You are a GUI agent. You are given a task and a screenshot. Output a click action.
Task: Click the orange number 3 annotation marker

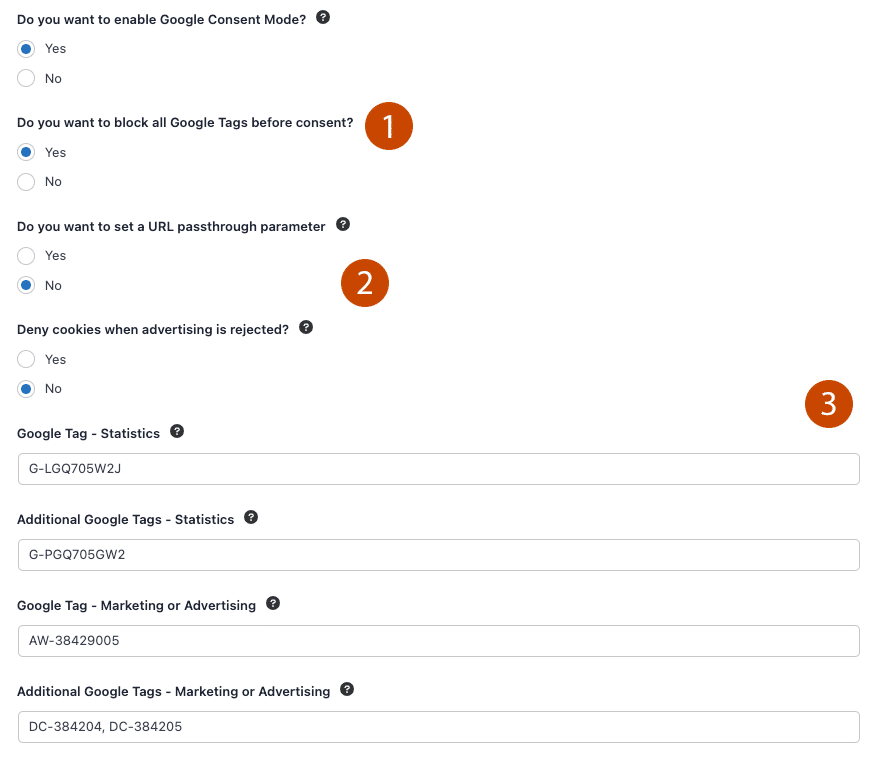coord(829,404)
